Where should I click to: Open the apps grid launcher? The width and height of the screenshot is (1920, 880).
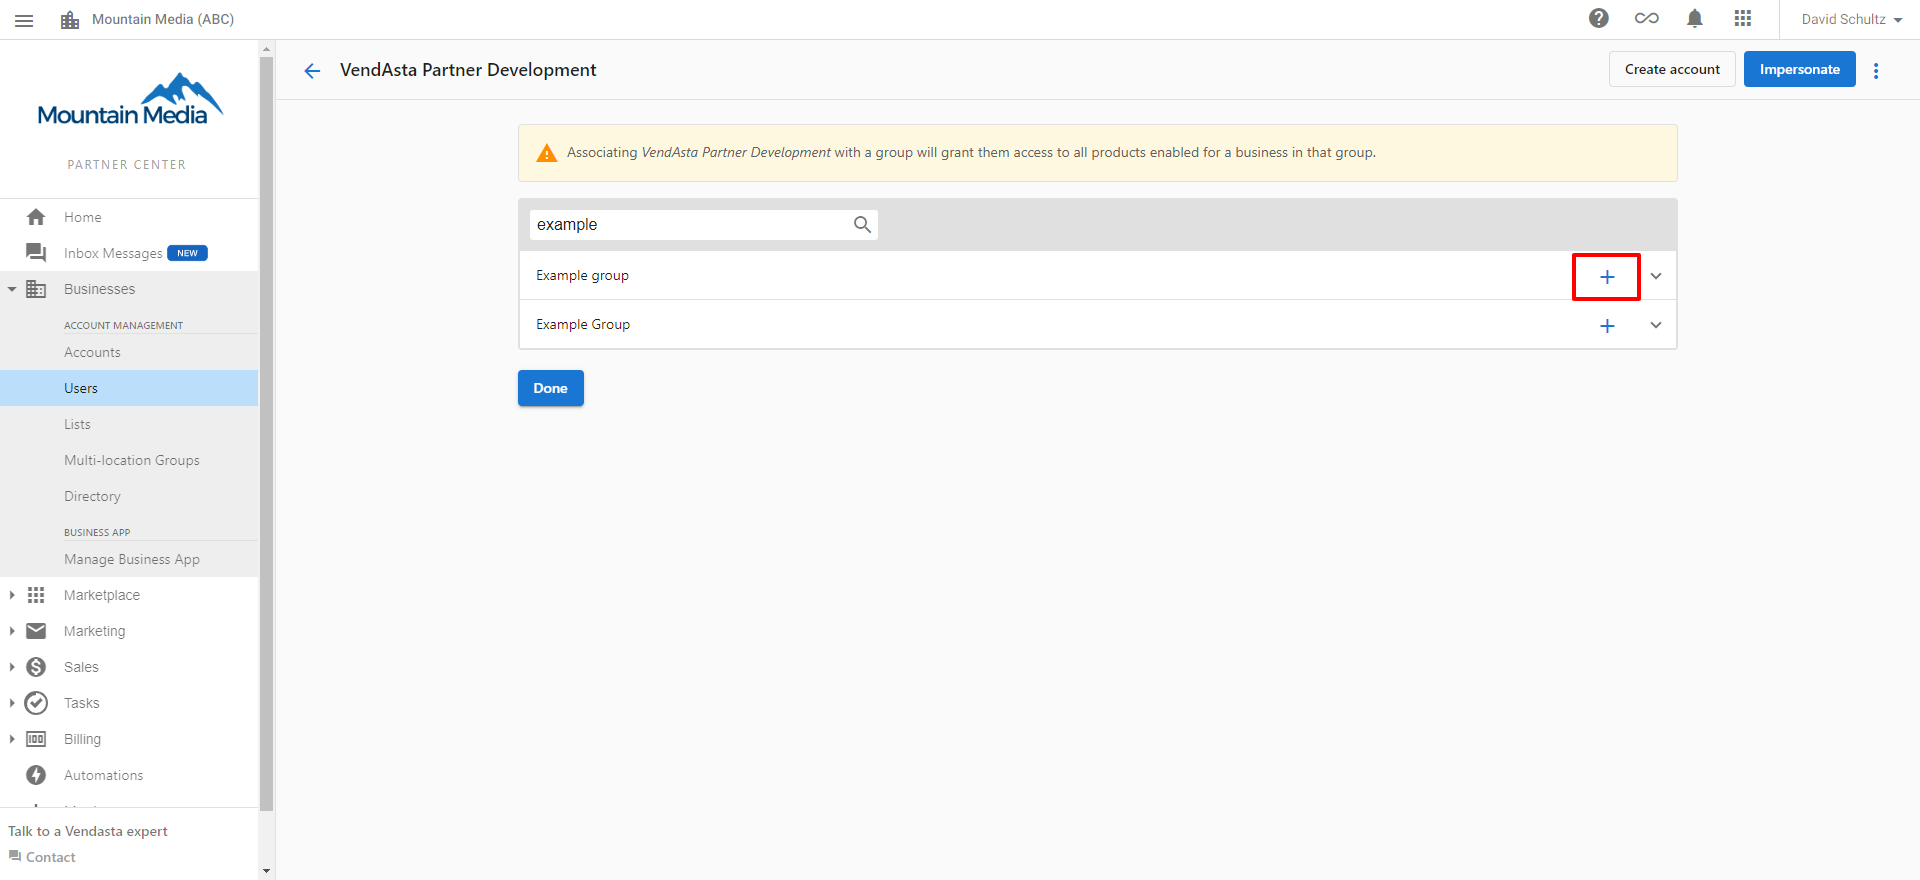coord(1743,18)
